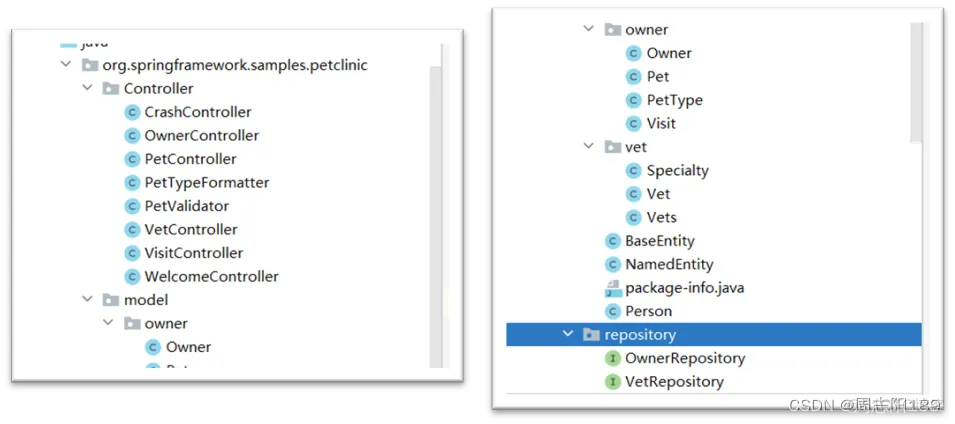Collapse the model folder in left panel

pos(88,300)
